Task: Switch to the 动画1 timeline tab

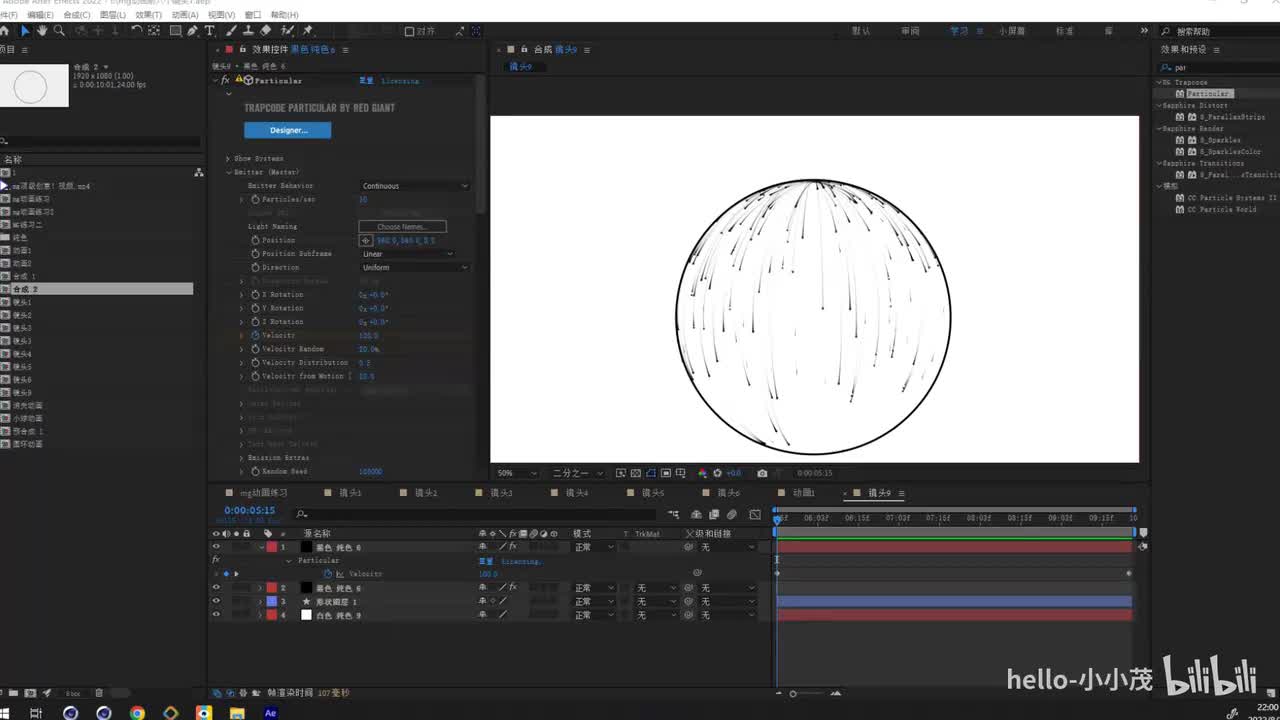Action: coord(804,493)
